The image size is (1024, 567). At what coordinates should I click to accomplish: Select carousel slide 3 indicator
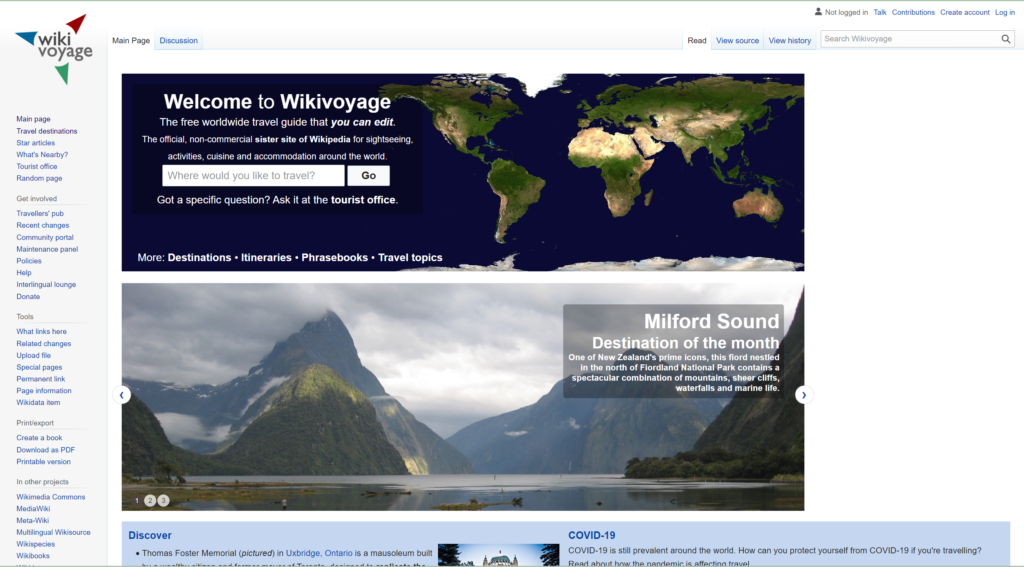[x=163, y=500]
